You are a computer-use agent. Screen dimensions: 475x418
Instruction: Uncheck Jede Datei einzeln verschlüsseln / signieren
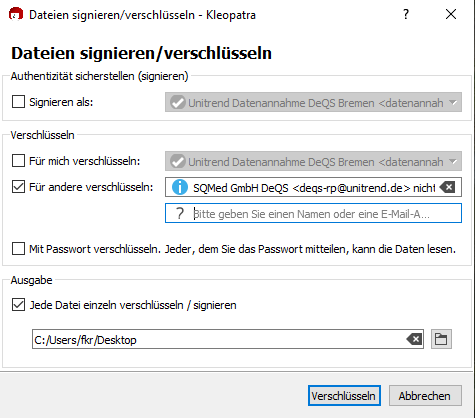tap(18, 305)
